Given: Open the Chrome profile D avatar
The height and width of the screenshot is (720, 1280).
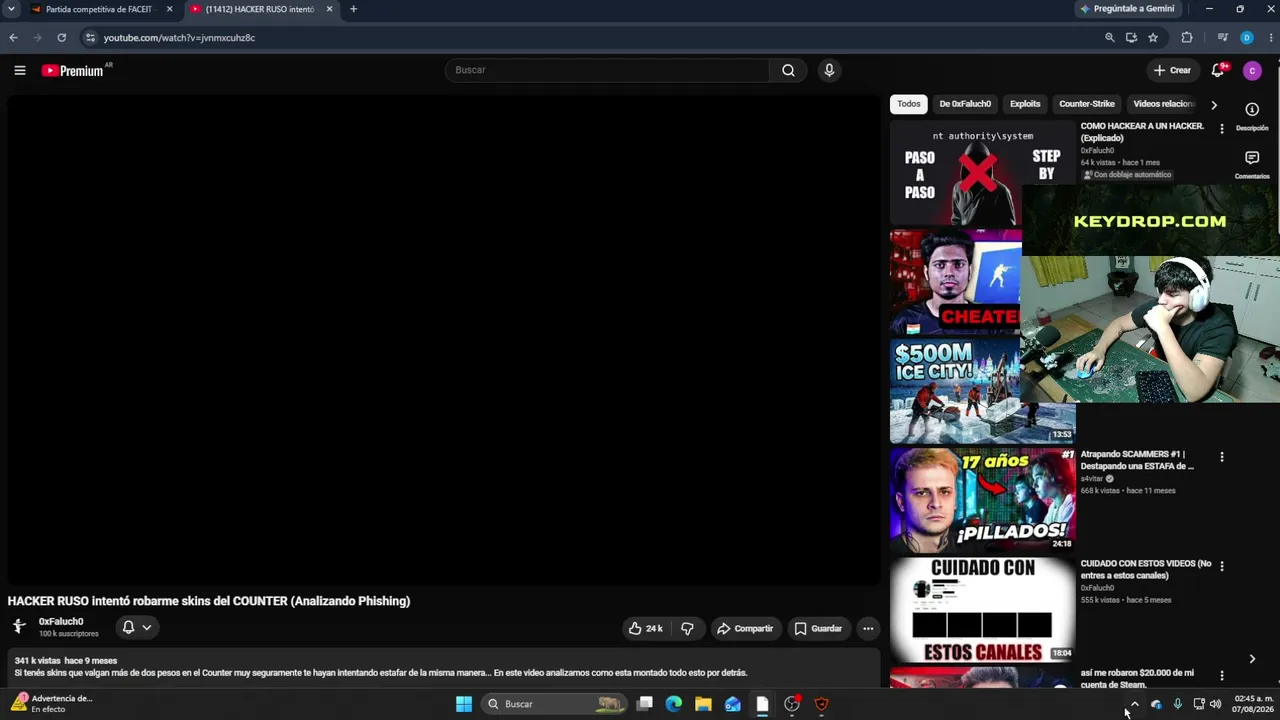Looking at the screenshot, I should (x=1246, y=38).
